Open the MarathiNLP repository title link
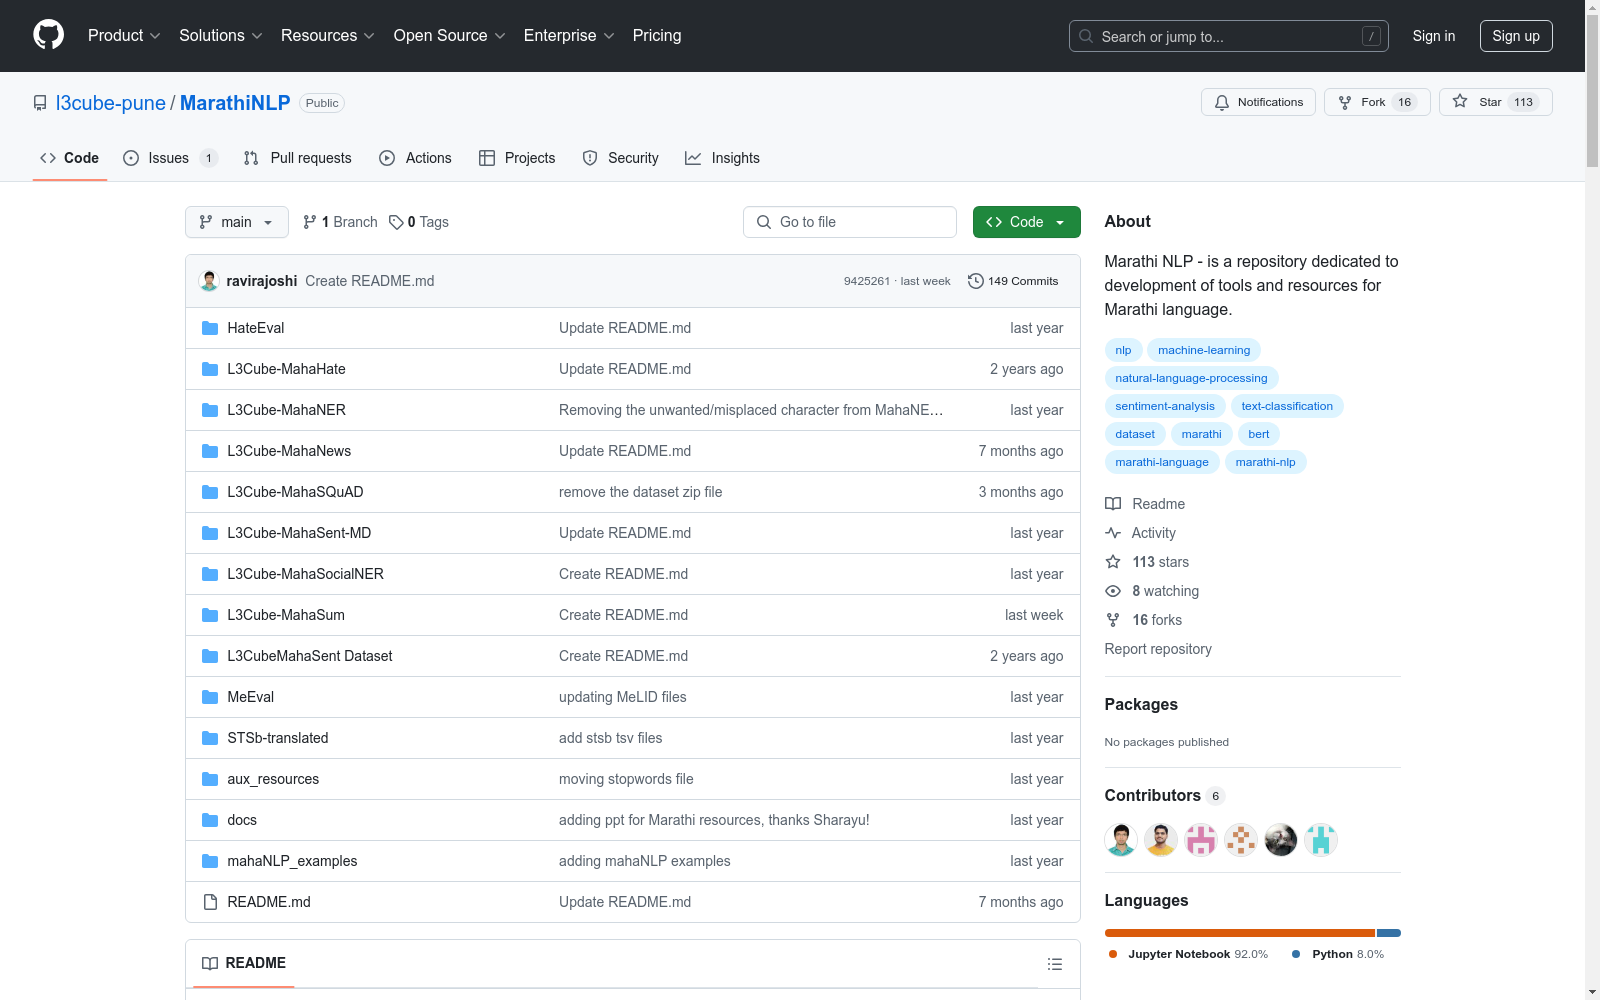Viewport: 1600px width, 1000px height. [x=235, y=103]
